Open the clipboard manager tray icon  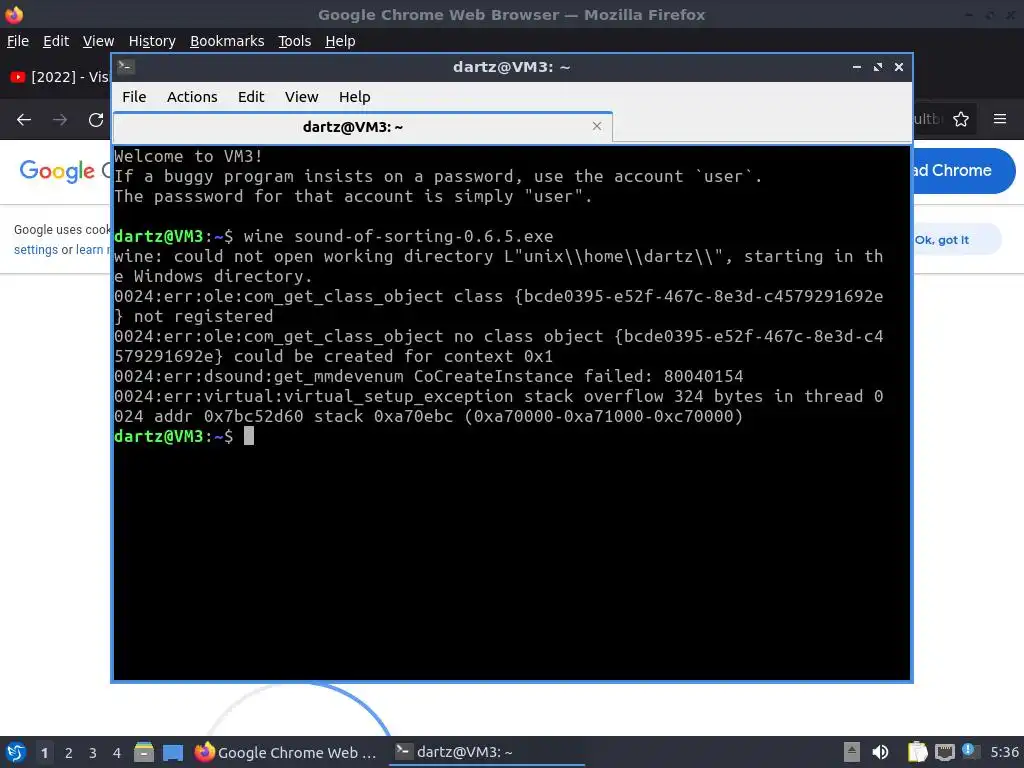tap(917, 752)
